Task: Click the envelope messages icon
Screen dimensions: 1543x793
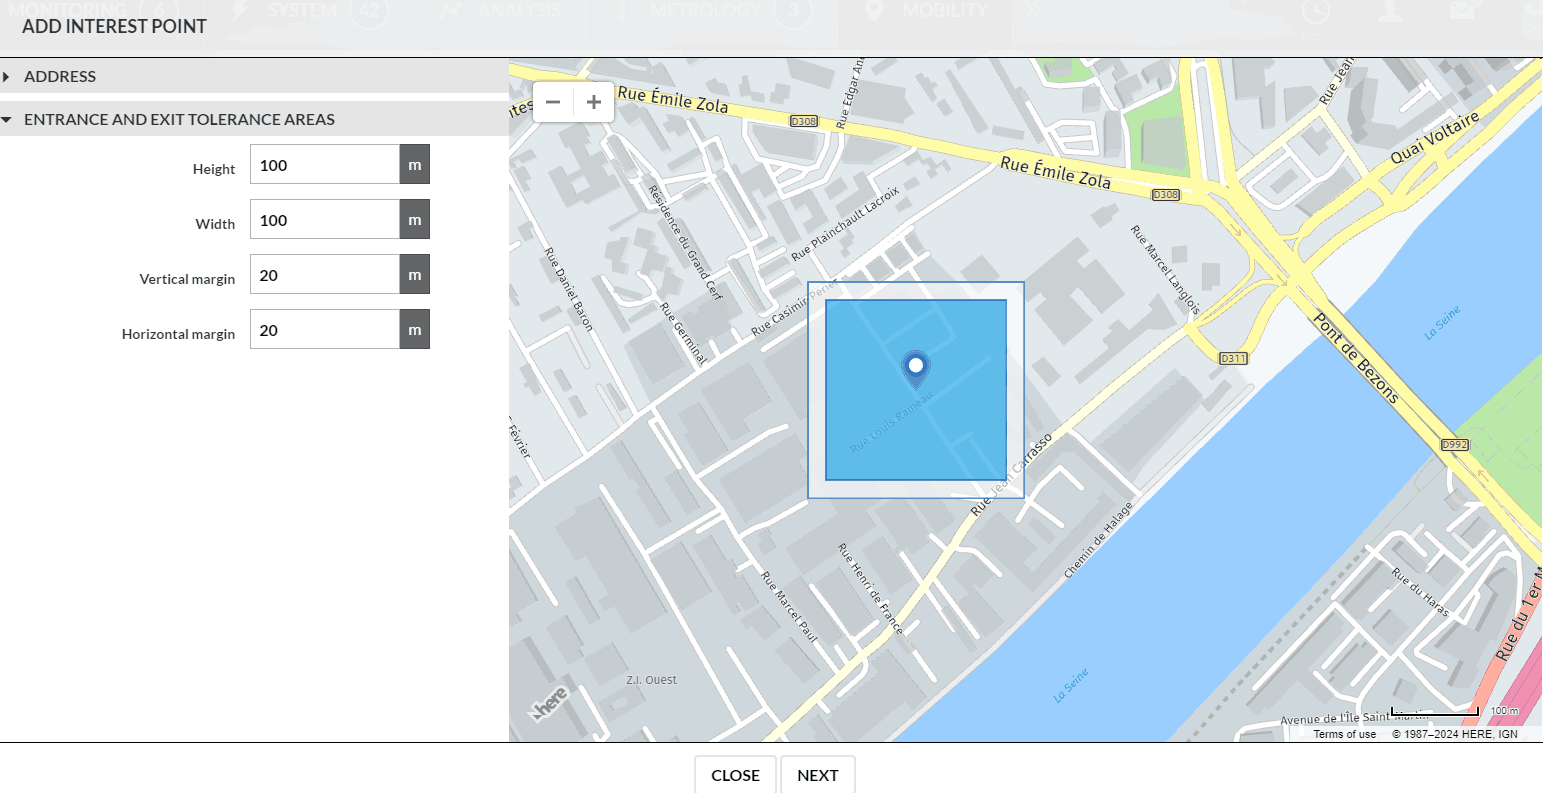Action: pos(1462,11)
